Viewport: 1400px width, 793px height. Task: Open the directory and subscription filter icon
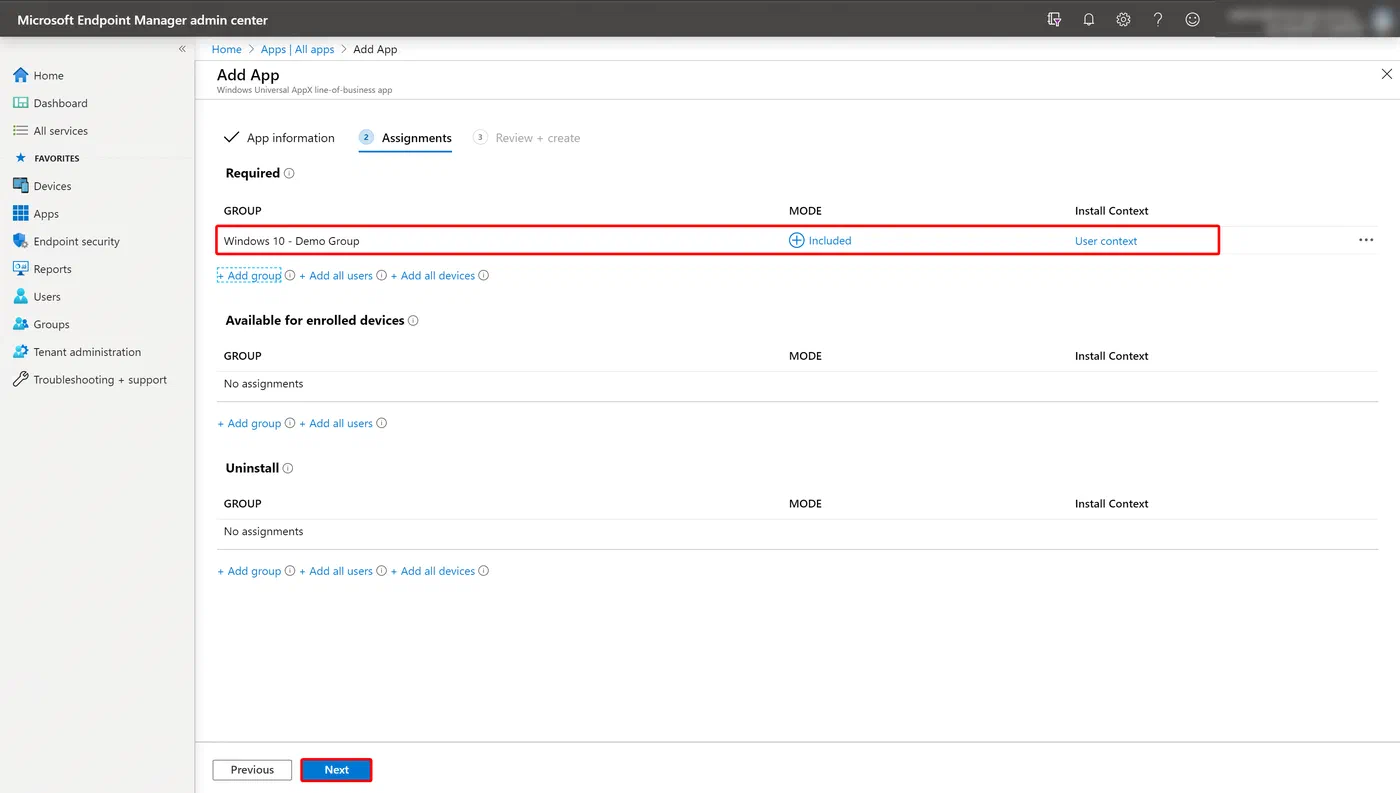1054,19
